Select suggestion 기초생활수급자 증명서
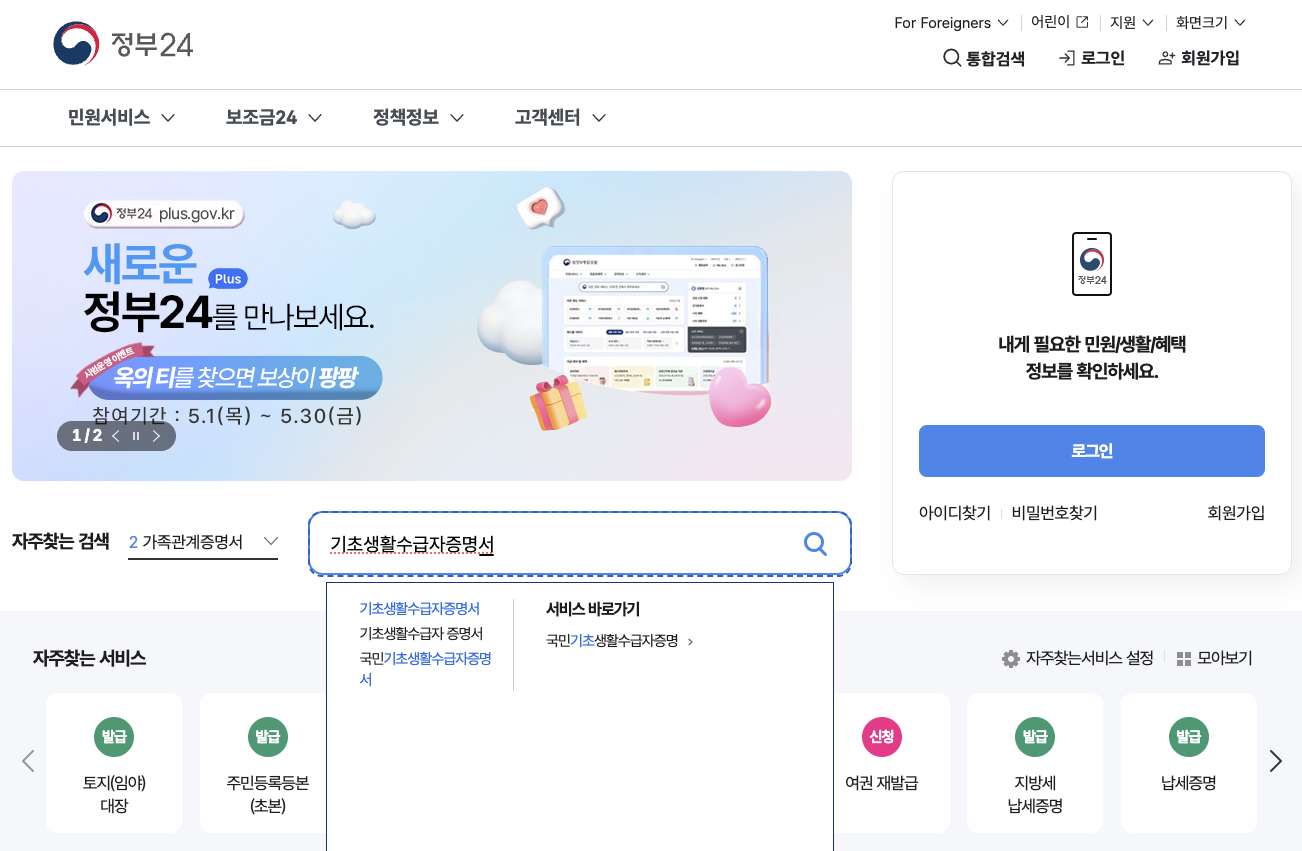The width and height of the screenshot is (1302, 851). (421, 633)
